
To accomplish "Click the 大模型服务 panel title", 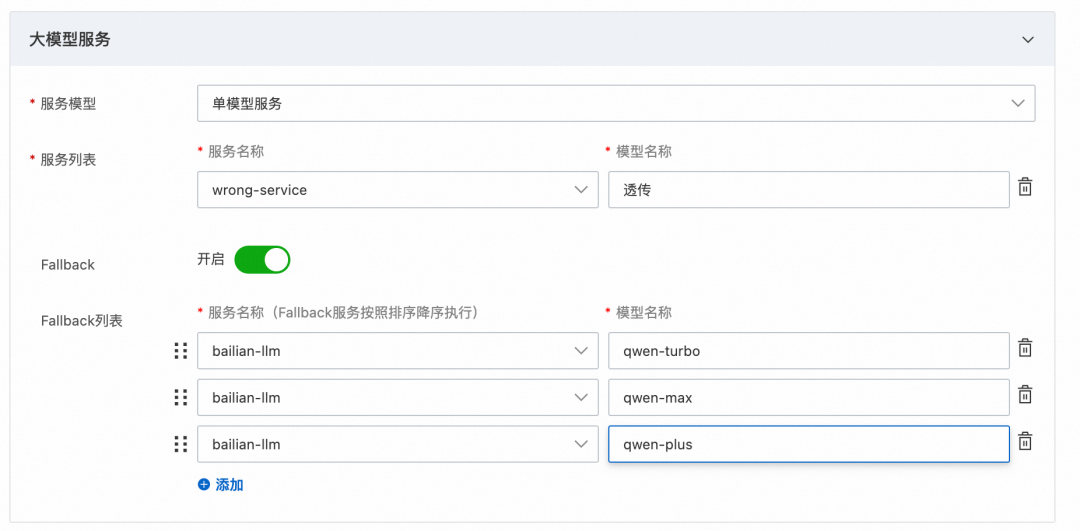I will coord(70,39).
